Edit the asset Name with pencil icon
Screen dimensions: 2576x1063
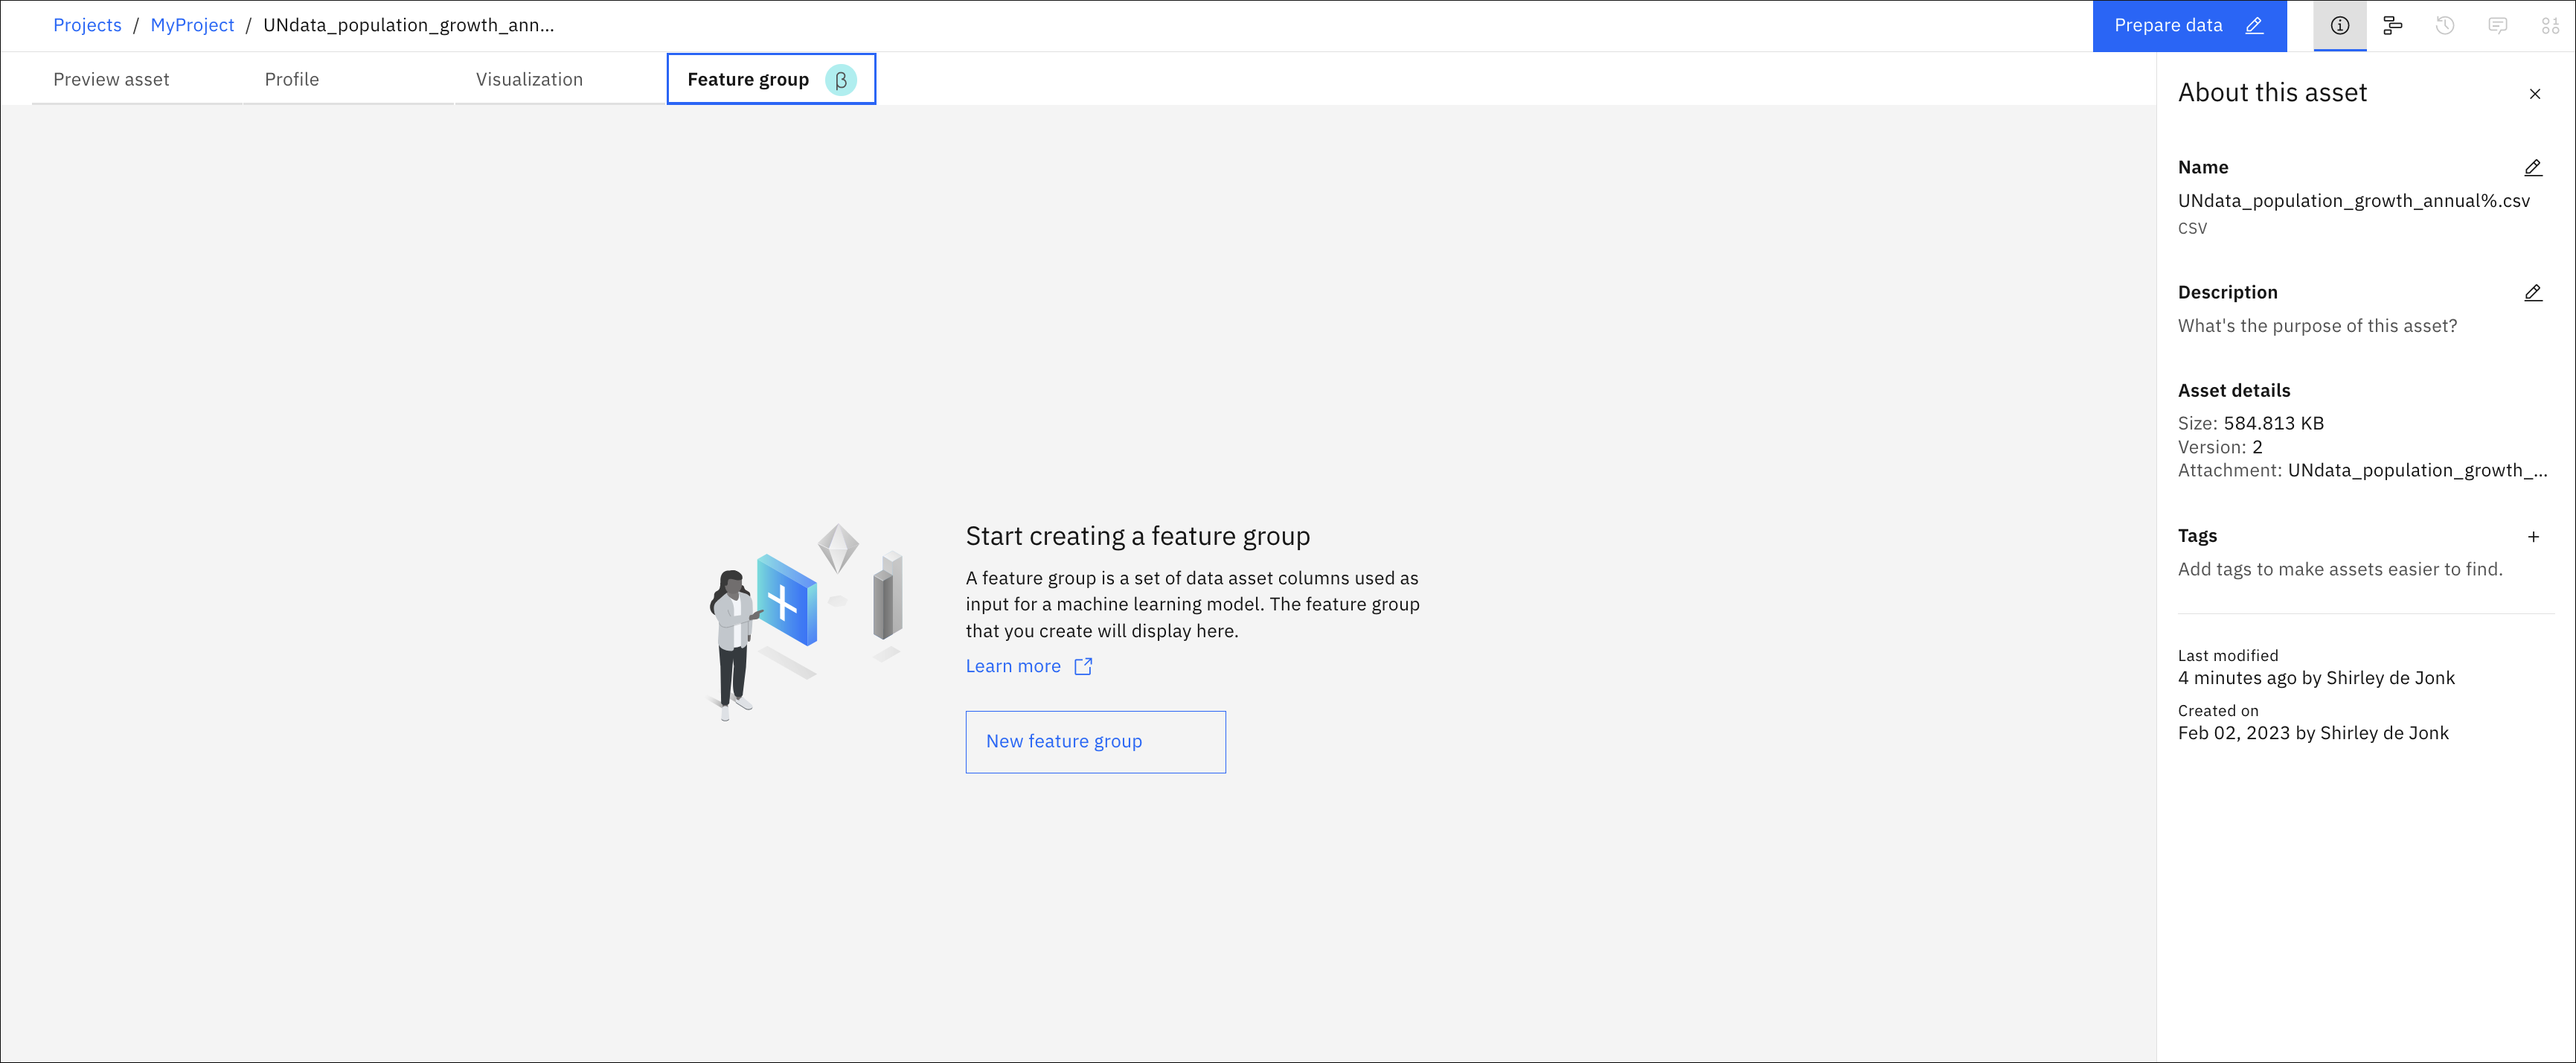(2532, 168)
